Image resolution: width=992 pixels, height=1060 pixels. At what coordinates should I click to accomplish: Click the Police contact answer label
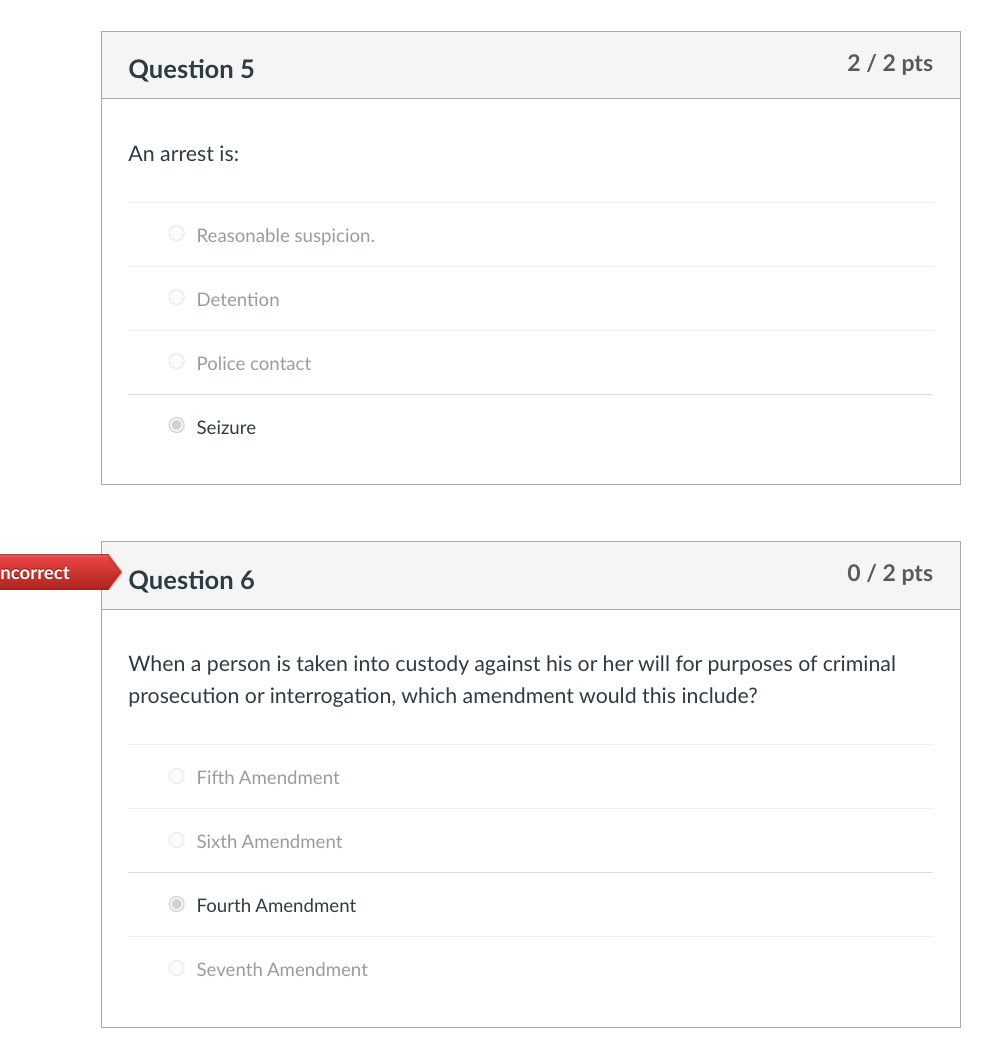pos(254,363)
